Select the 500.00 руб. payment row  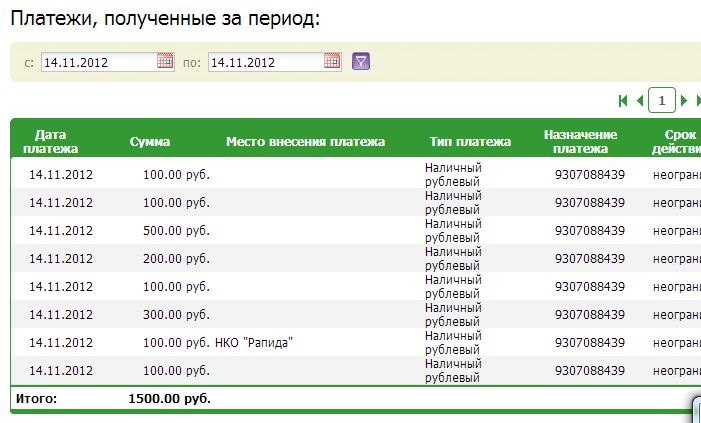click(356, 230)
